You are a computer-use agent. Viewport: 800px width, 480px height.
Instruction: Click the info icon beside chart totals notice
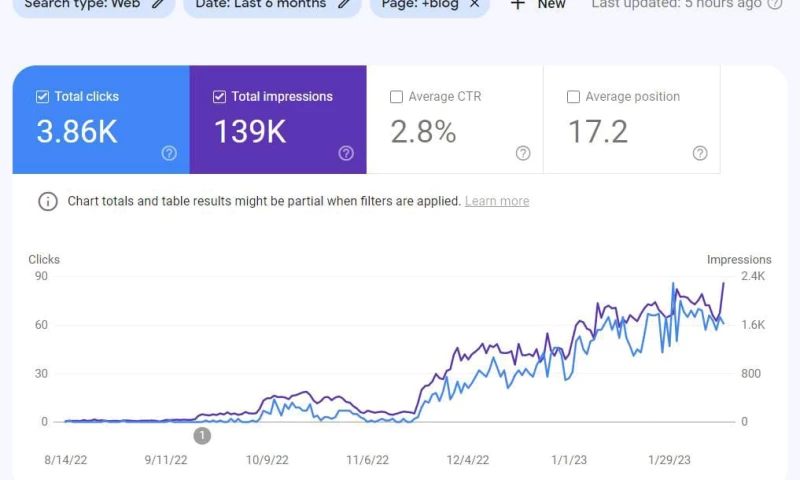(48, 201)
